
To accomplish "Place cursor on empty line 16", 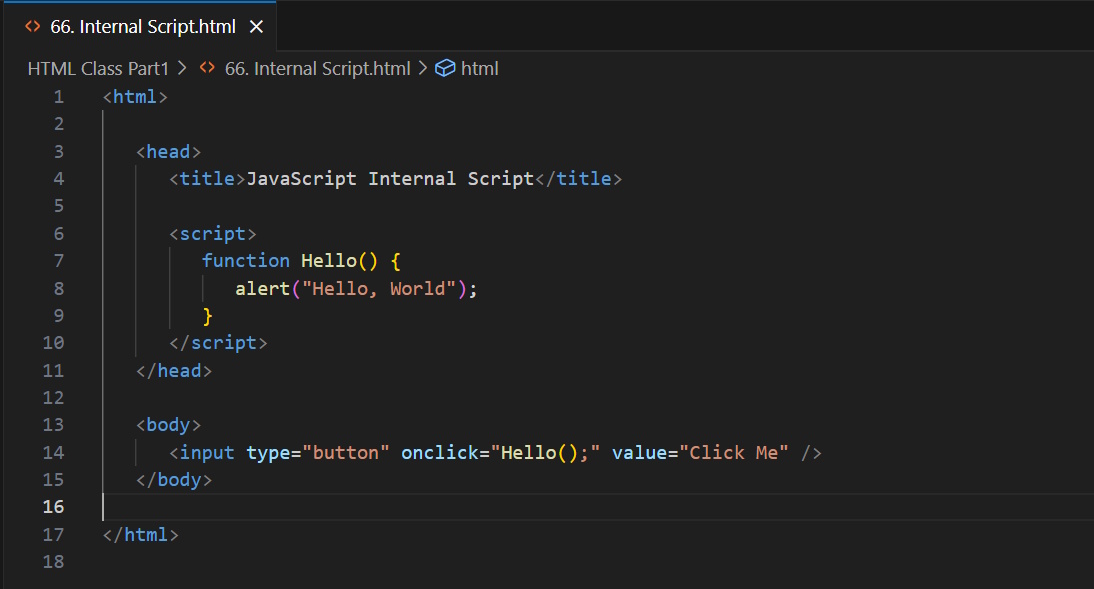I will click(x=400, y=507).
